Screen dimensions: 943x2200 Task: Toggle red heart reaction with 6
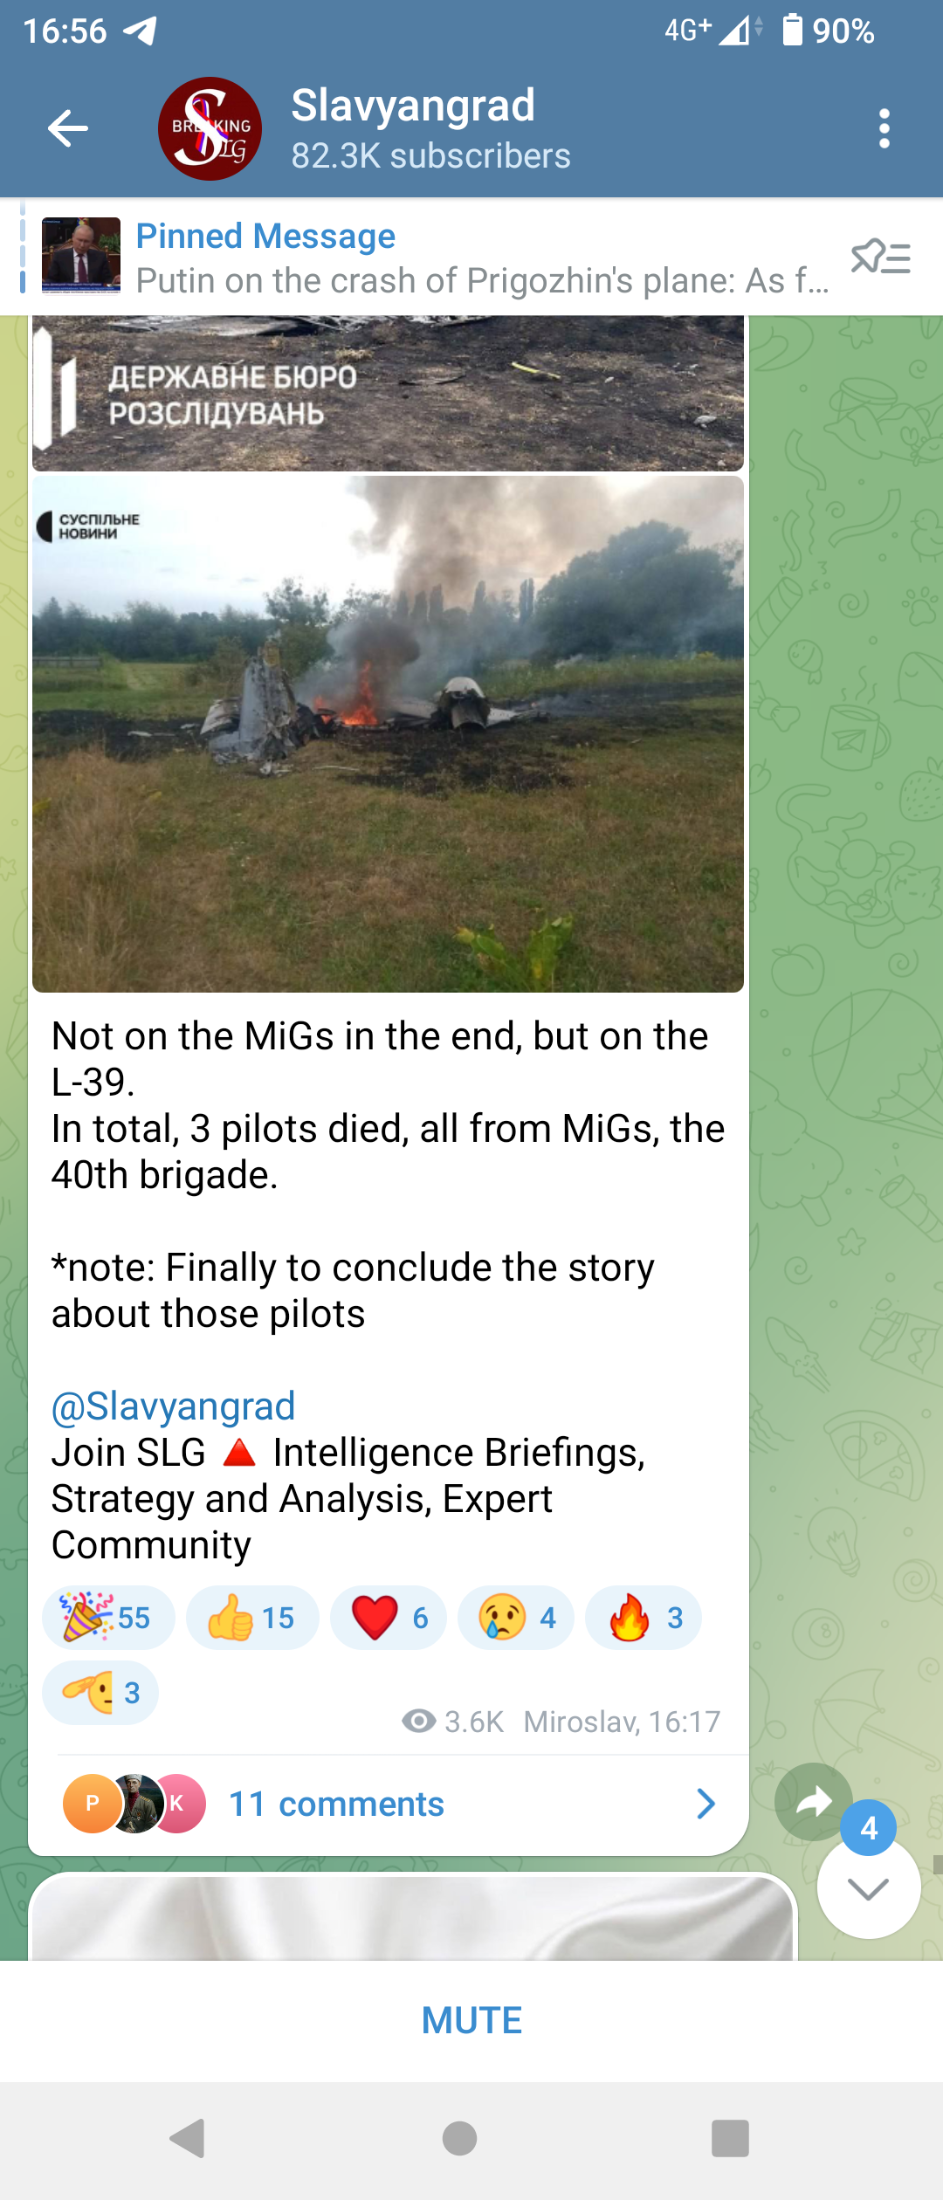click(x=389, y=1617)
